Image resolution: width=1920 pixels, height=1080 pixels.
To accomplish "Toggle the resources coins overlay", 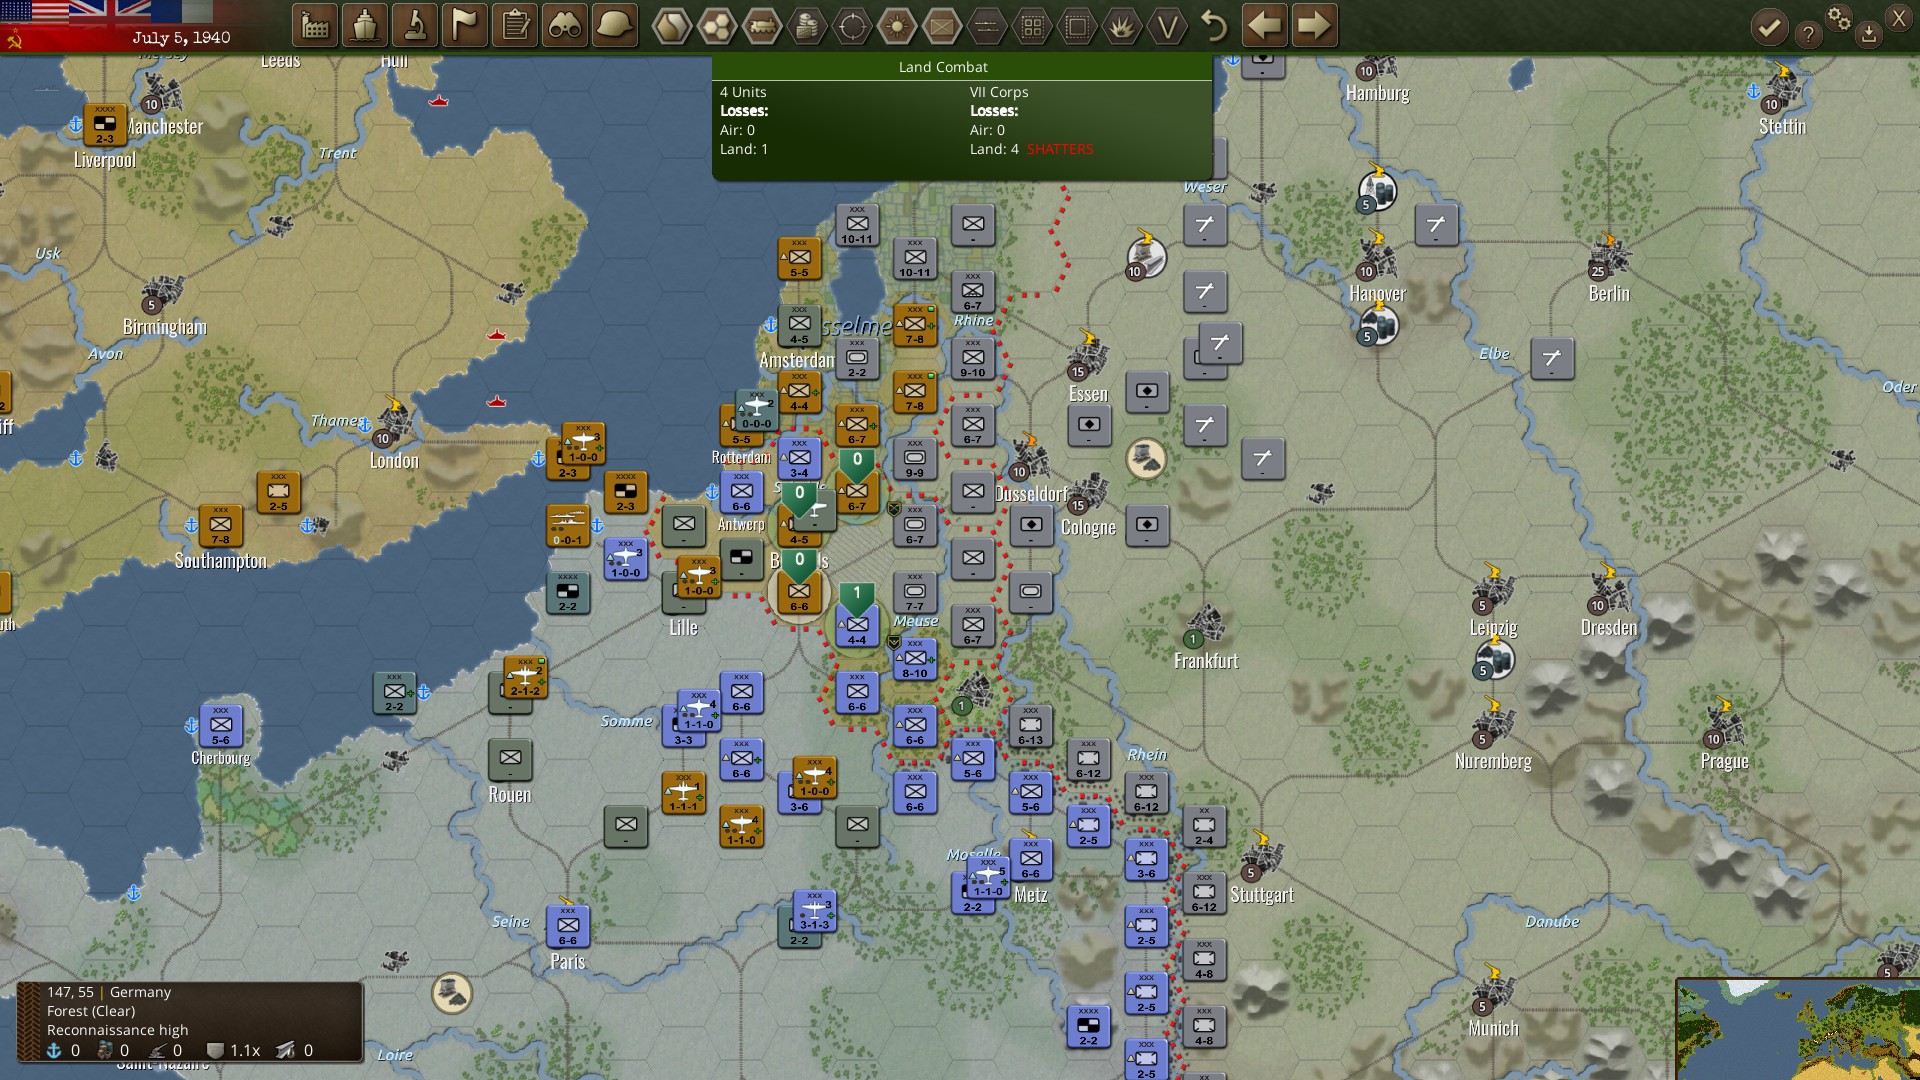I will pyautogui.click(x=807, y=26).
